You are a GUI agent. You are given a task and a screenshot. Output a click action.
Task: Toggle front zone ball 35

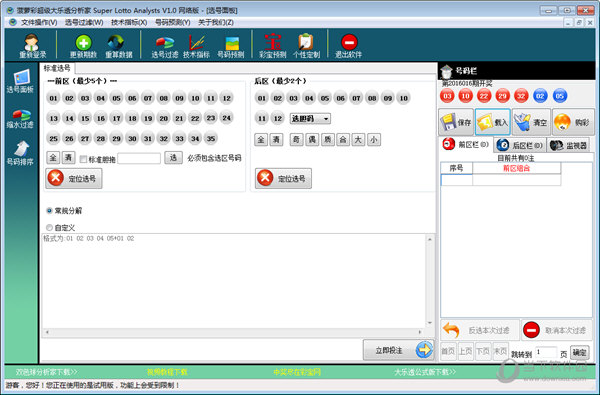point(211,138)
